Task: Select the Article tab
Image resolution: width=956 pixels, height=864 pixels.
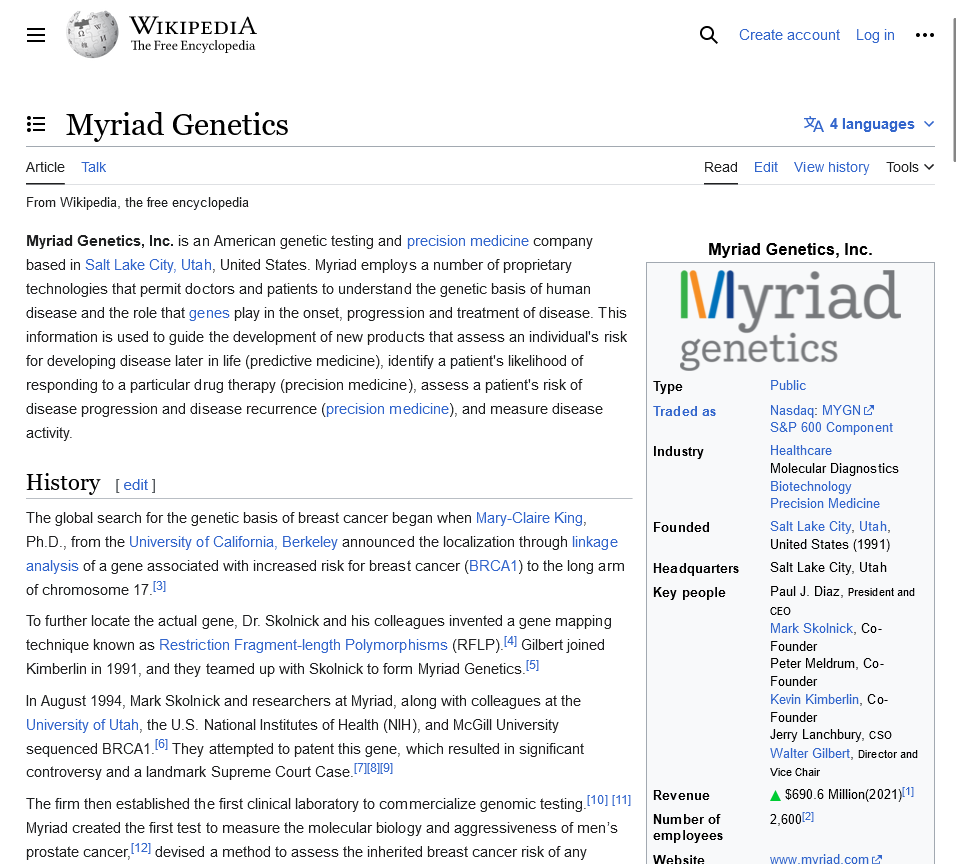Action: [x=45, y=167]
